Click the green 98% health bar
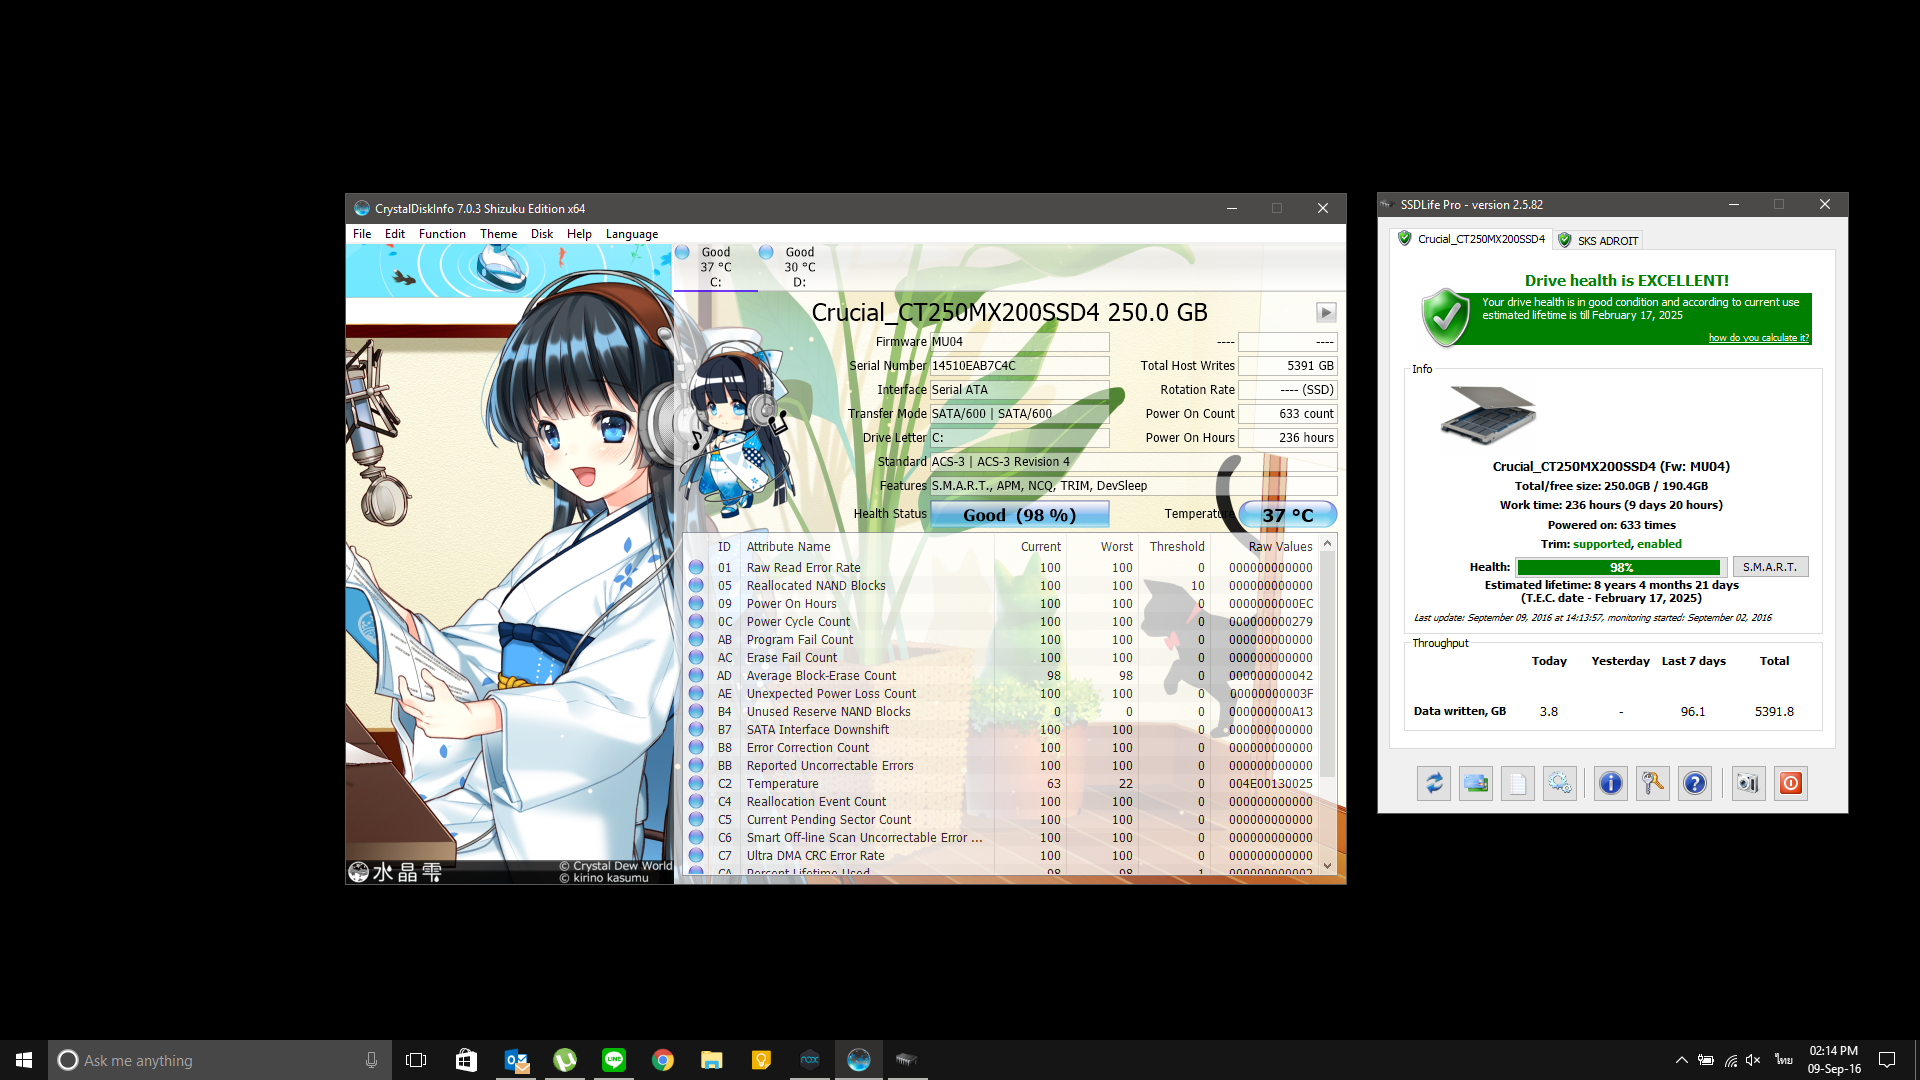The width and height of the screenshot is (1920, 1080). coord(1619,567)
